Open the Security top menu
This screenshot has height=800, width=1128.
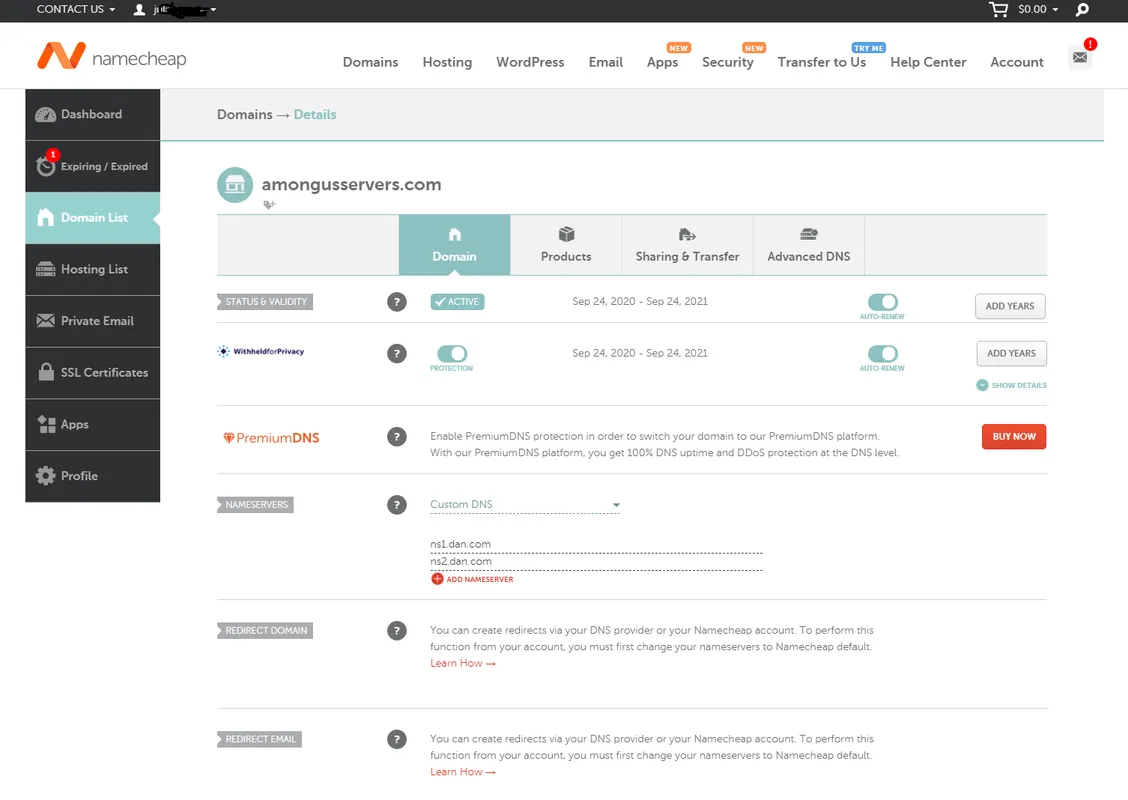[x=728, y=63]
